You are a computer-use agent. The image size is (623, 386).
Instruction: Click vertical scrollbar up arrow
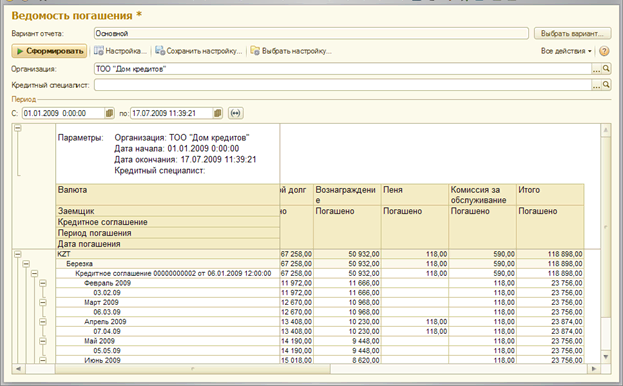[606, 130]
